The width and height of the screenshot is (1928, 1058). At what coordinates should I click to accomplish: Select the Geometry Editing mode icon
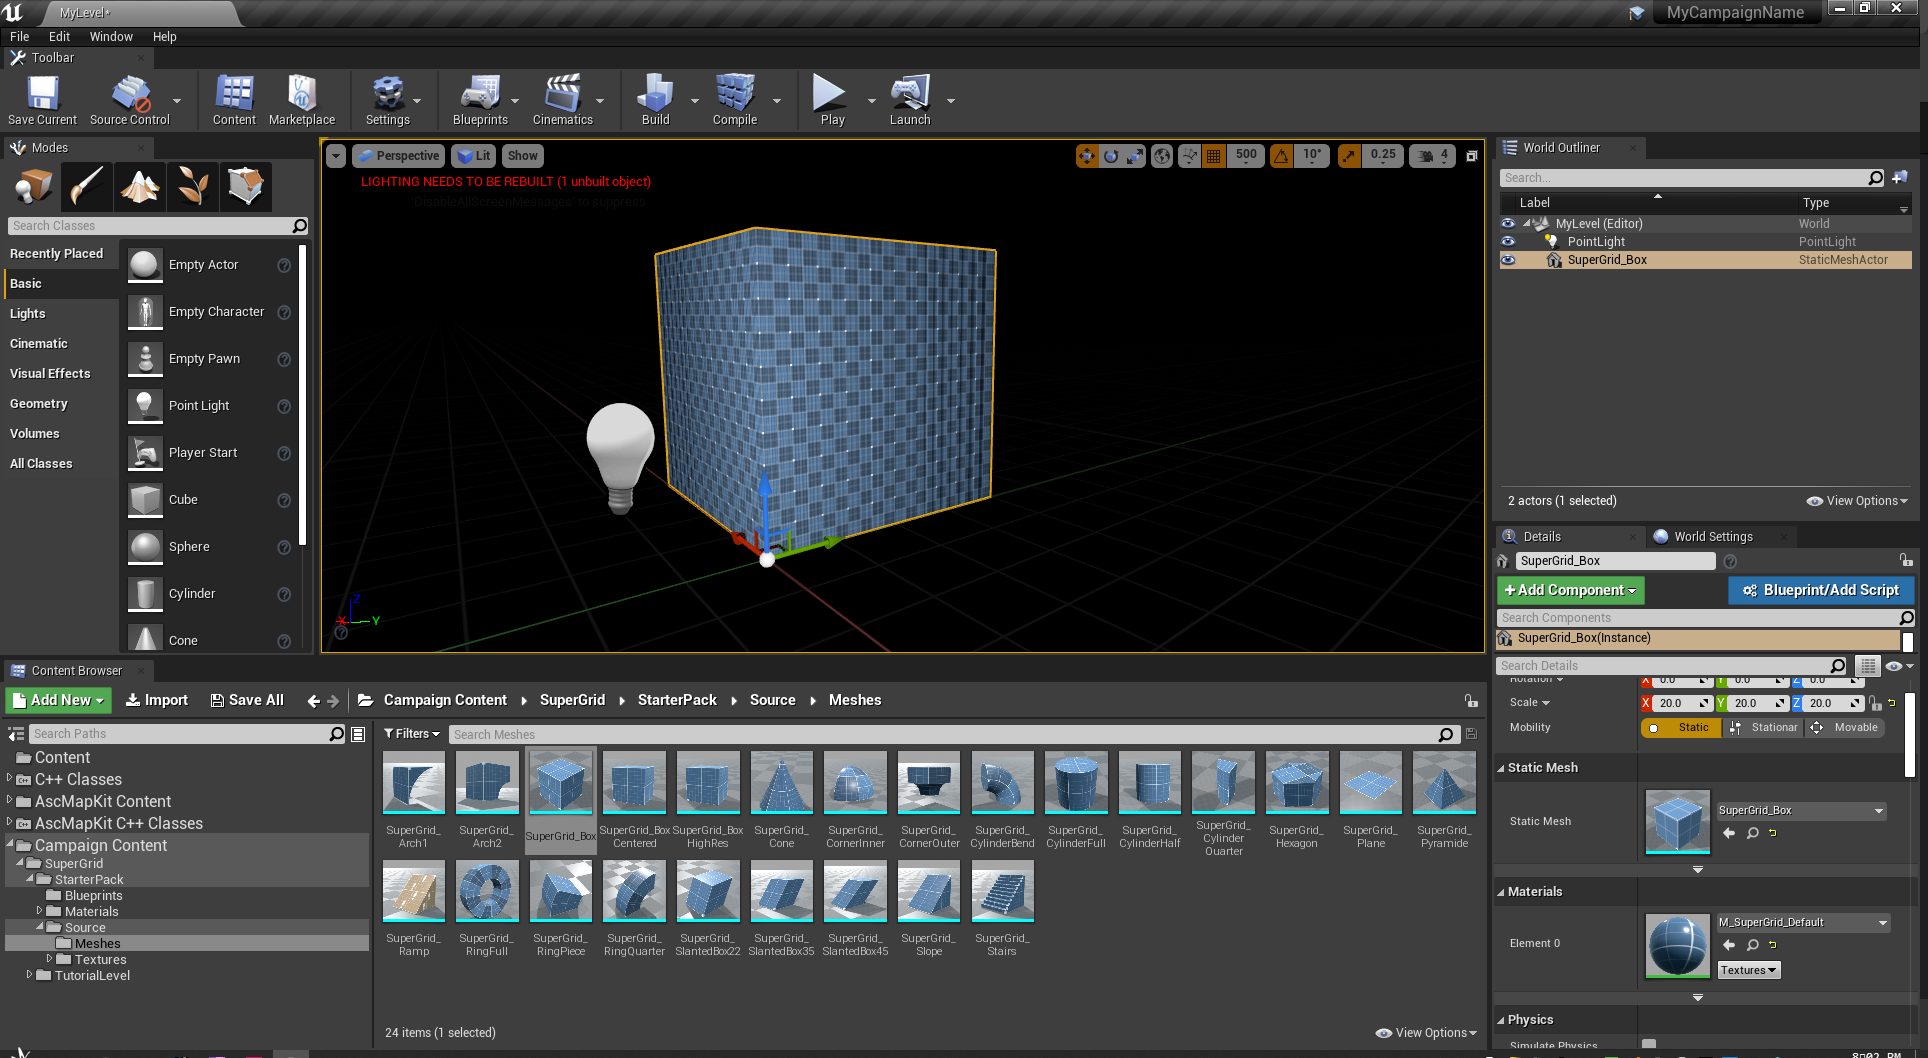point(245,186)
